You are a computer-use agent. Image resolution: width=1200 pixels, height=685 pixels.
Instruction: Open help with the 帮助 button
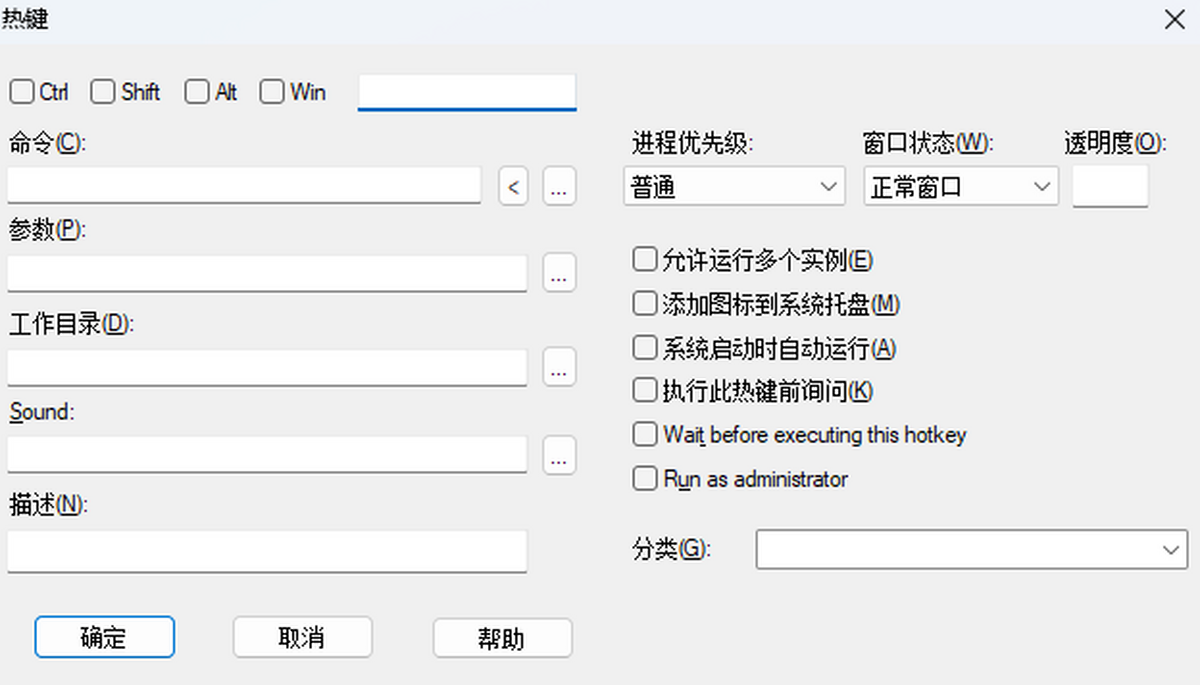tap(502, 637)
